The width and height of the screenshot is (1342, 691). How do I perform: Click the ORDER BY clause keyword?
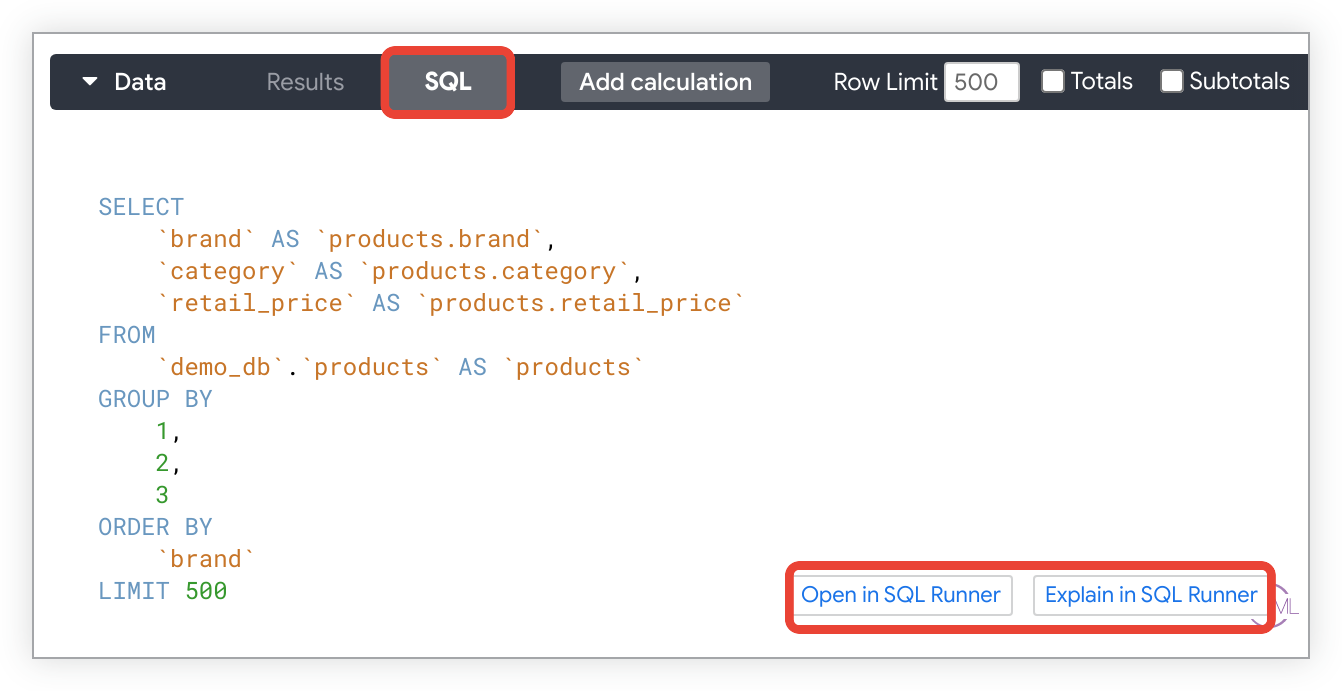155,527
